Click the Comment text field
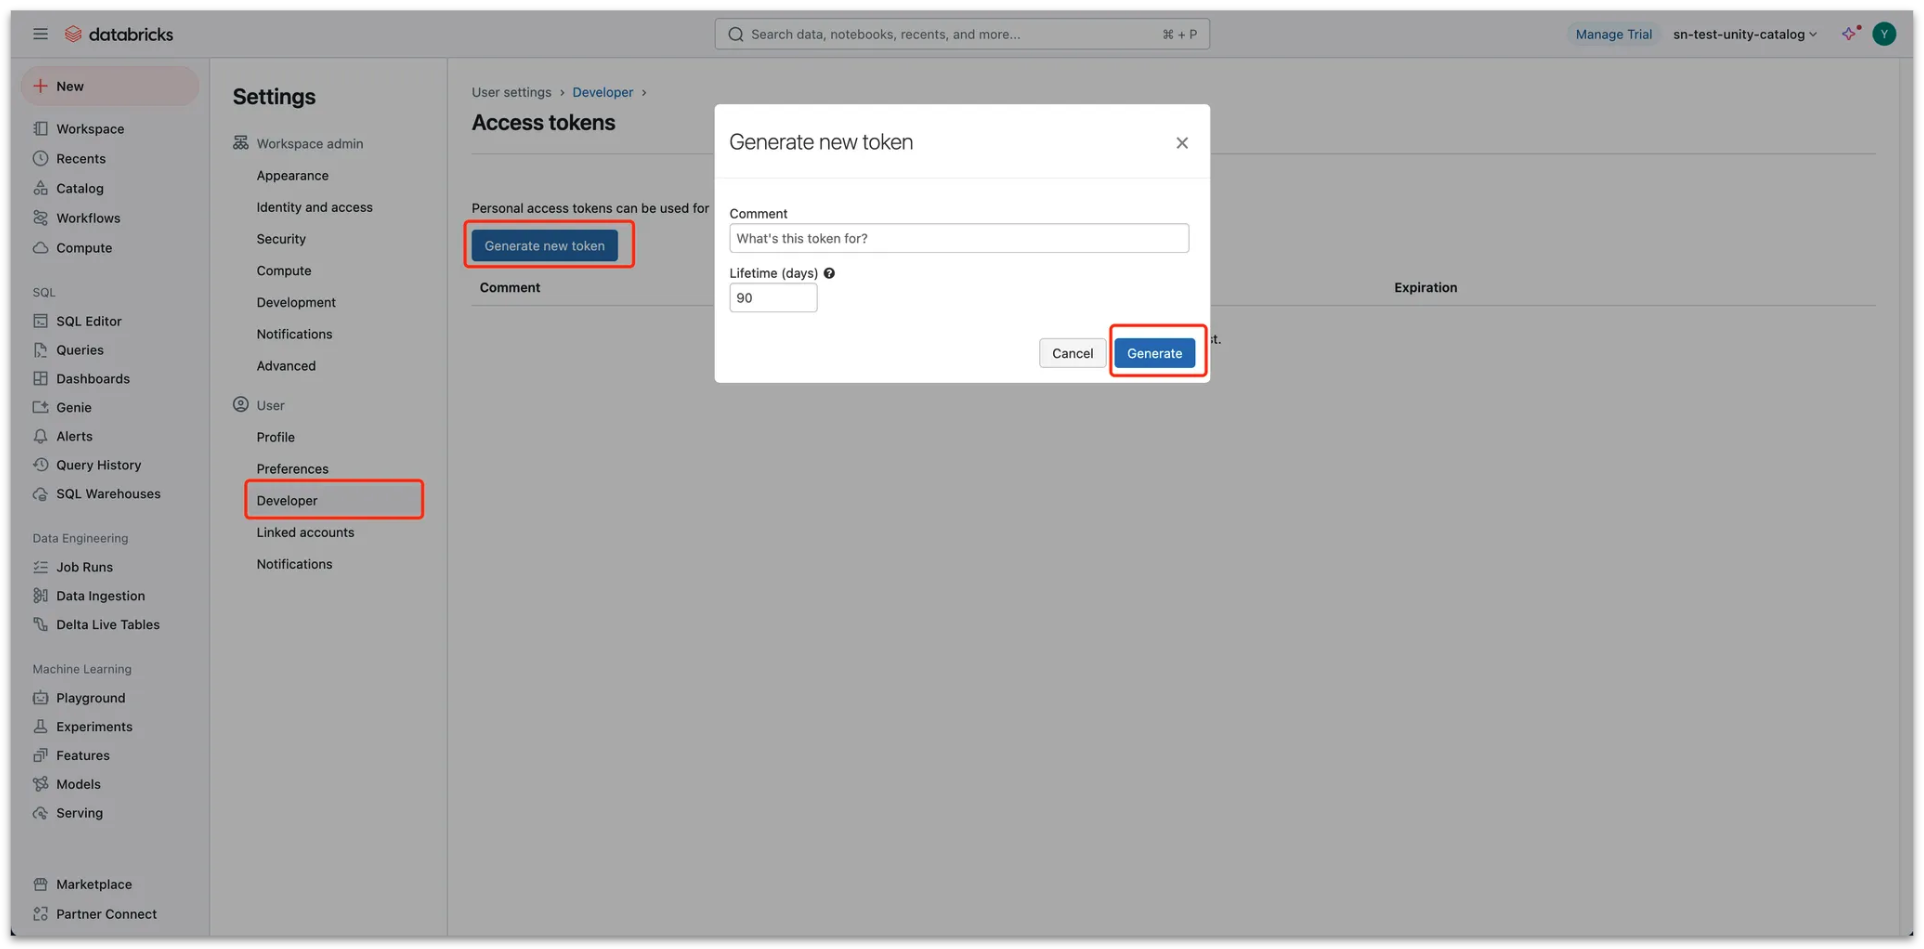Screen dimensions: 1924x949 (958, 238)
